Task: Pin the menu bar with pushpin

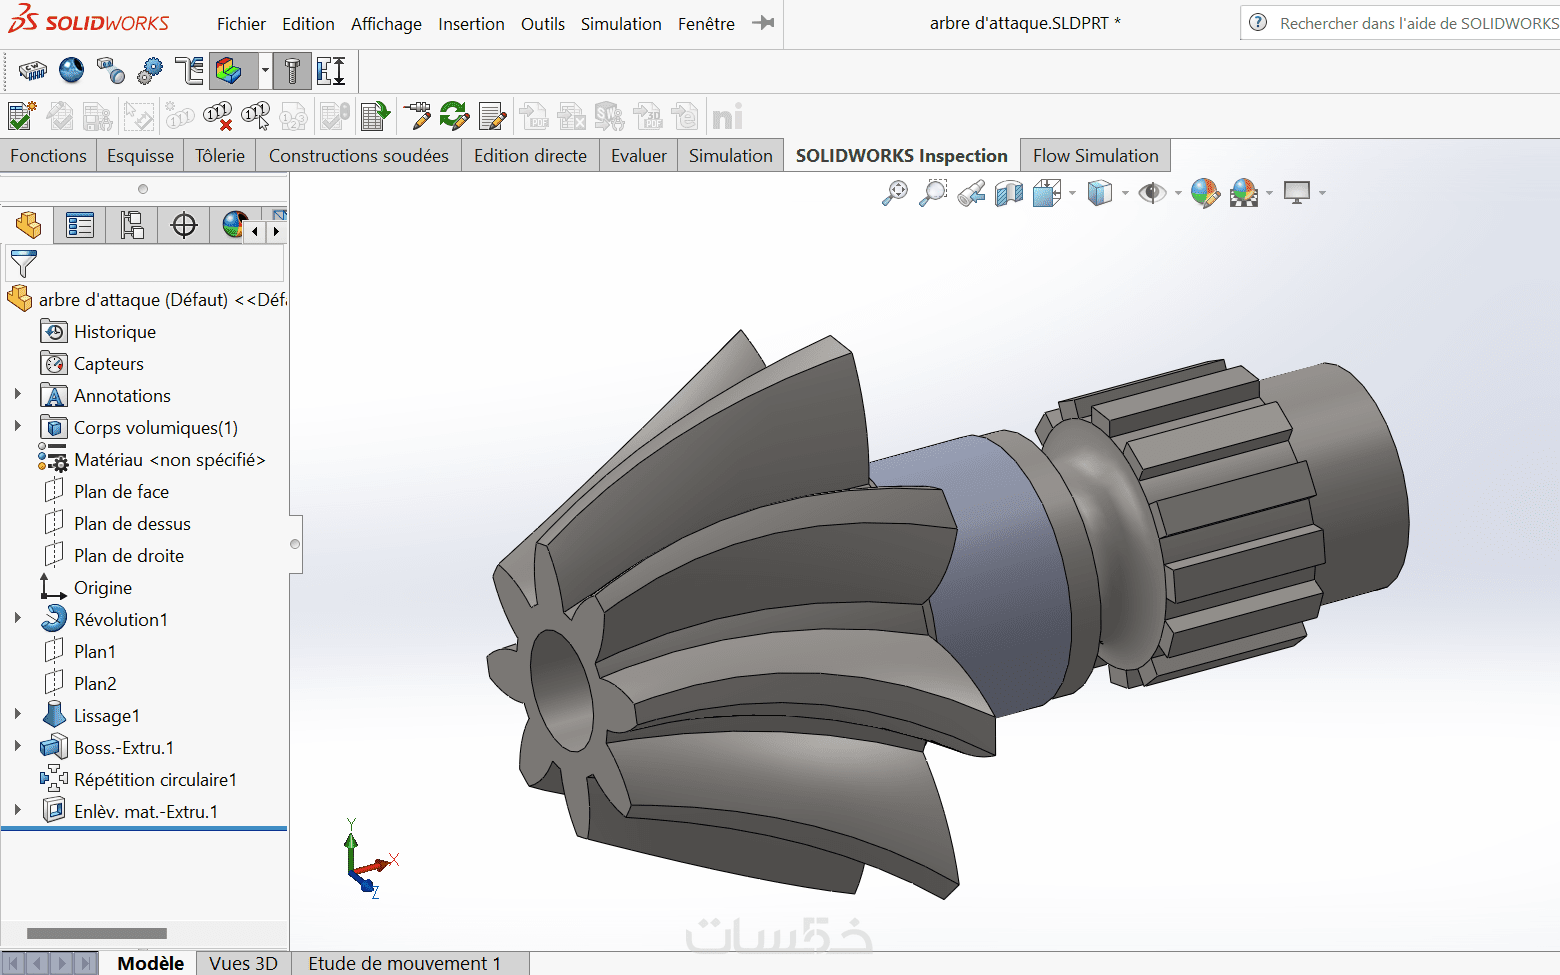Action: pos(763,23)
